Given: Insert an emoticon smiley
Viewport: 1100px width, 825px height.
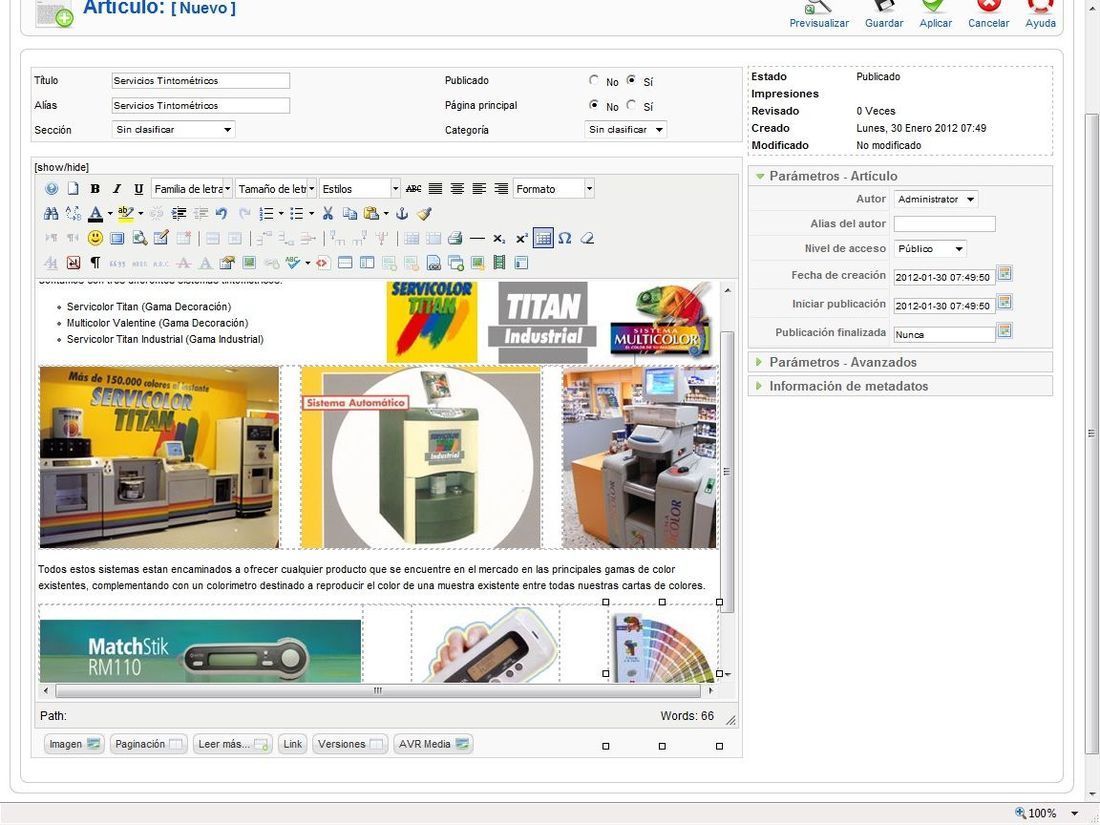Looking at the screenshot, I should click(95, 238).
